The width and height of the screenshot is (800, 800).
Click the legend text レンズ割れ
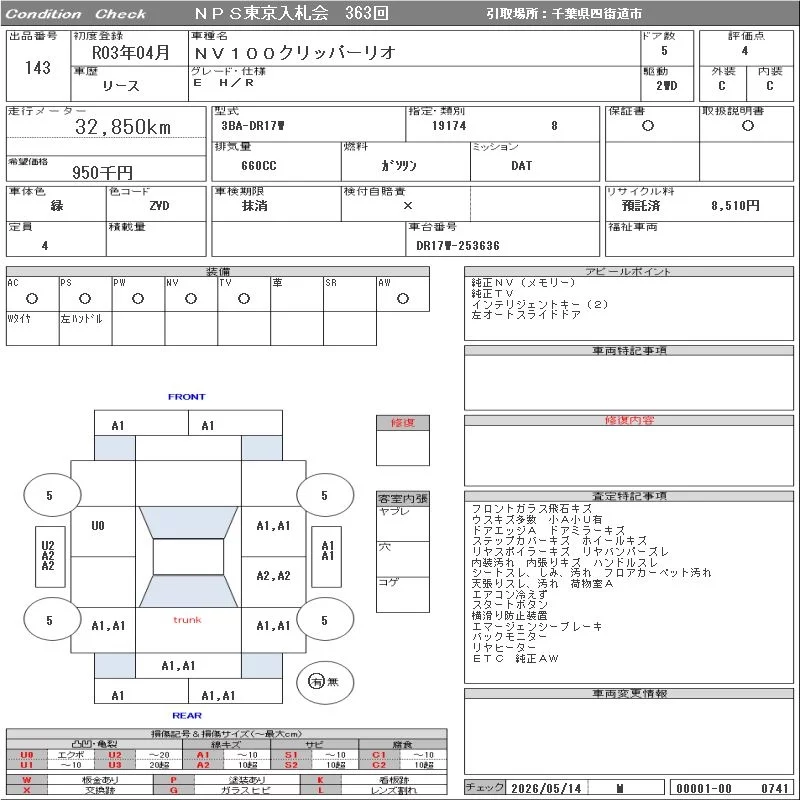point(394,790)
